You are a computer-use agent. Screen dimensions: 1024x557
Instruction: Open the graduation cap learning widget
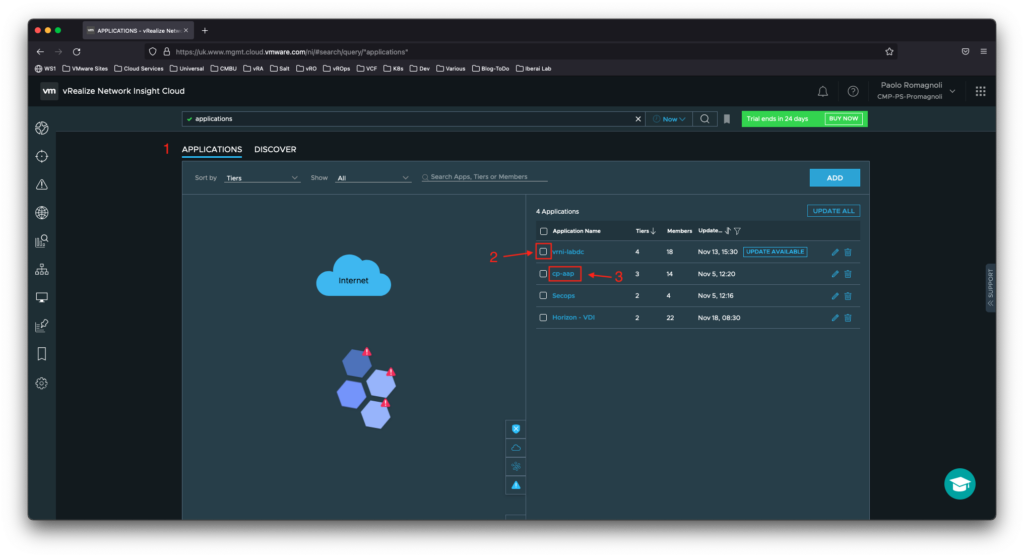[959, 484]
